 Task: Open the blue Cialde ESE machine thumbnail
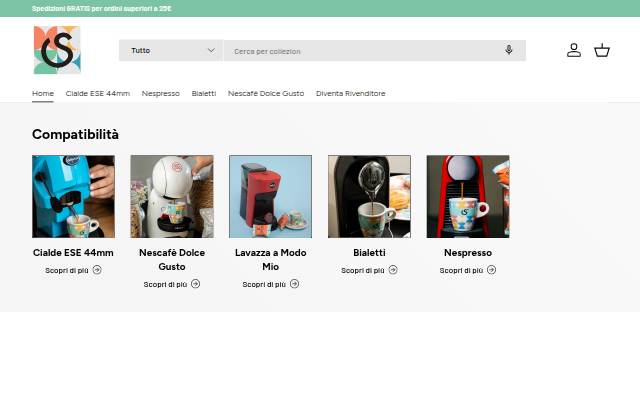(73, 196)
